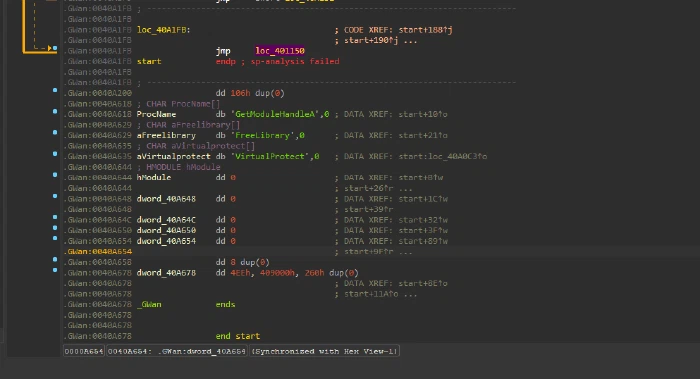Follow data xref start+1C↑w
Image resolution: width=700 pixels, height=379 pixels.
click(x=423, y=199)
